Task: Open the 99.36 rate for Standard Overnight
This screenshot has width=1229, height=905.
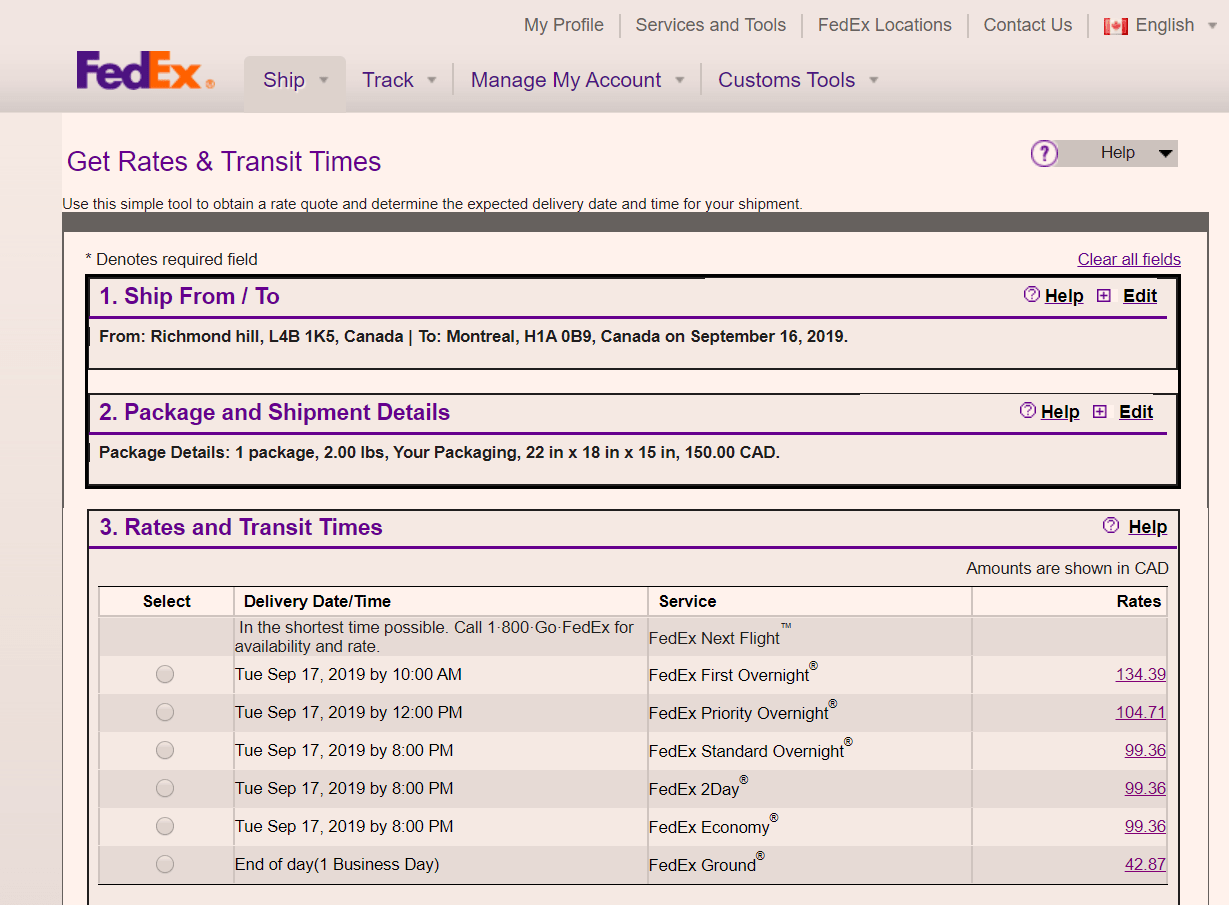Action: coord(1145,750)
